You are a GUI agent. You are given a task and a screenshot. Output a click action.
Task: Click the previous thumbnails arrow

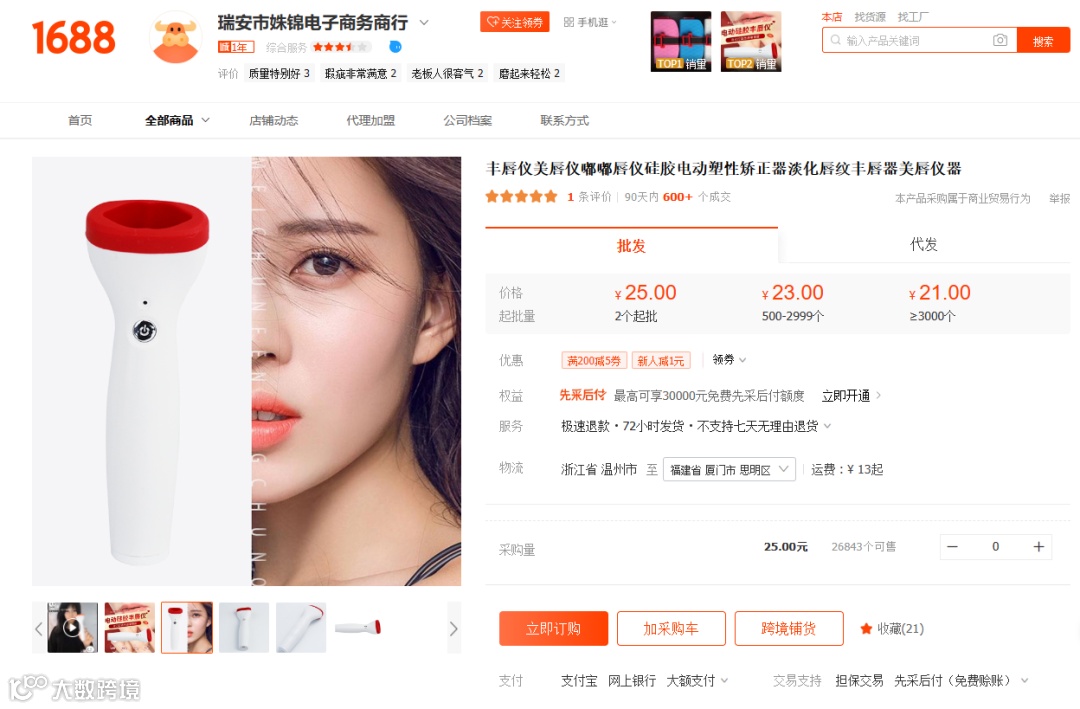click(x=39, y=628)
